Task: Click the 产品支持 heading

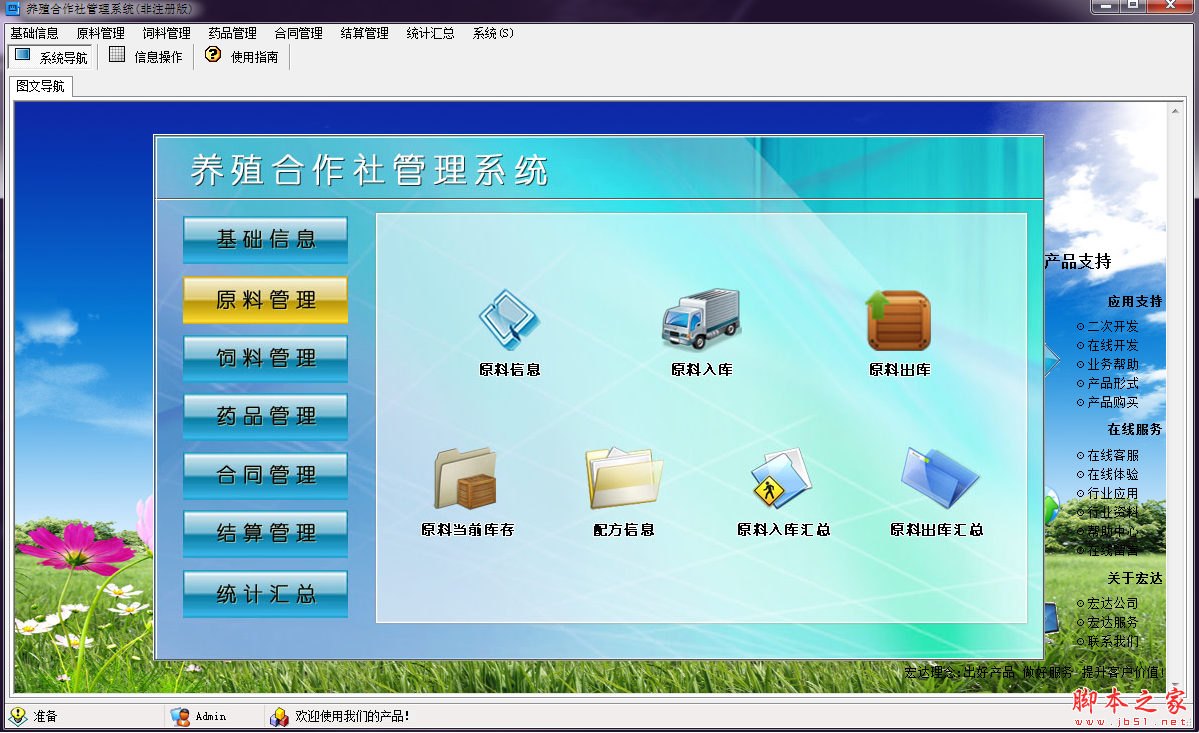Action: point(1078,261)
